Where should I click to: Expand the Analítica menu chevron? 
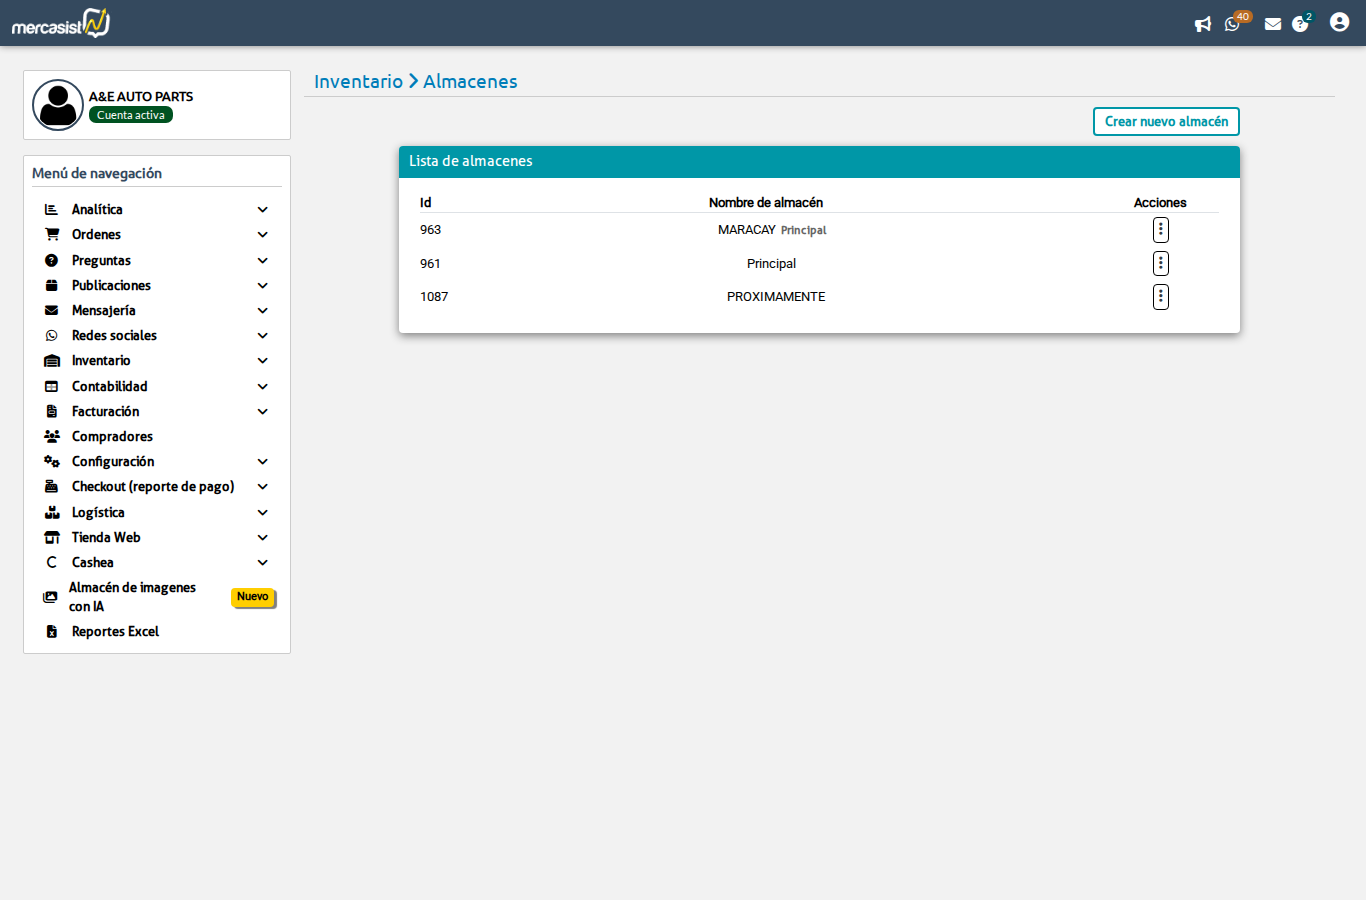(x=262, y=210)
